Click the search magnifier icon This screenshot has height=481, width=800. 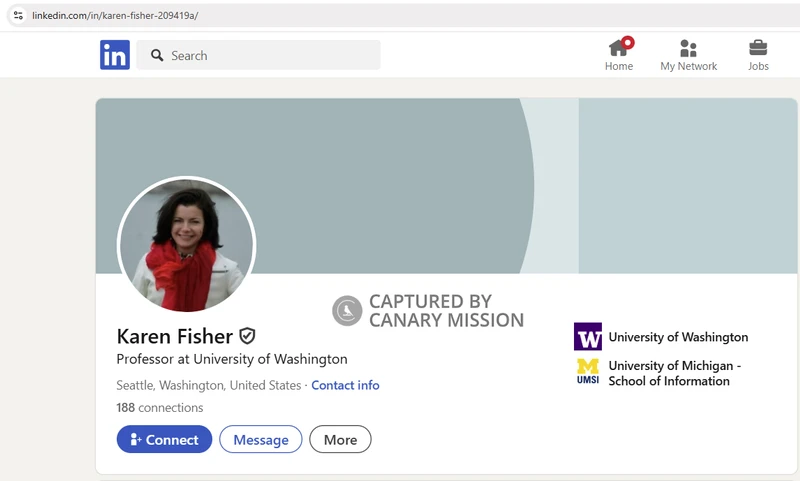click(157, 55)
